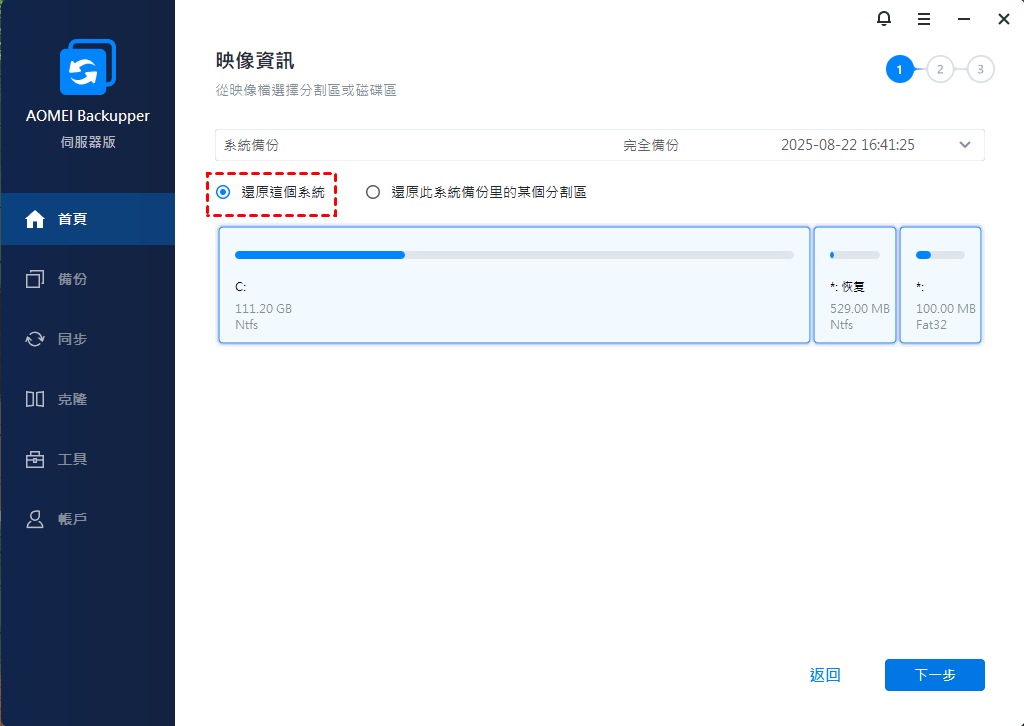The height and width of the screenshot is (726, 1024).
Task: Expand the backup version dropdown arrow
Action: point(965,145)
